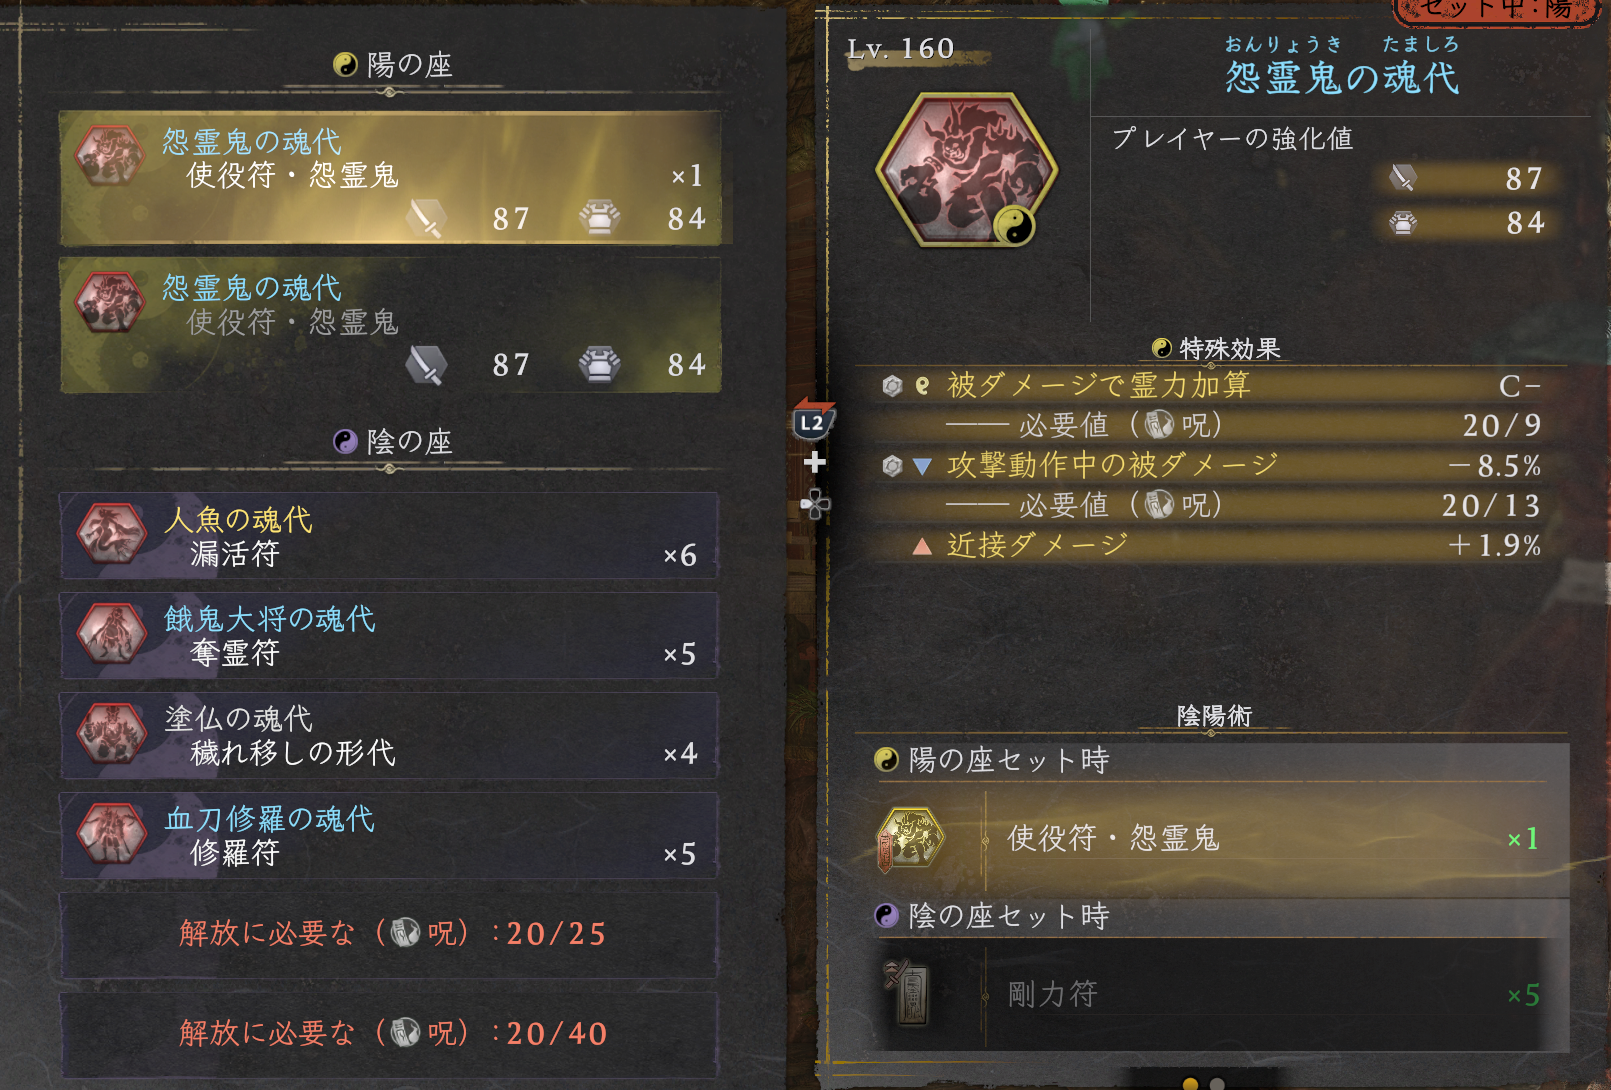Click the 陰の座セット時 header row

[x=1211, y=916]
